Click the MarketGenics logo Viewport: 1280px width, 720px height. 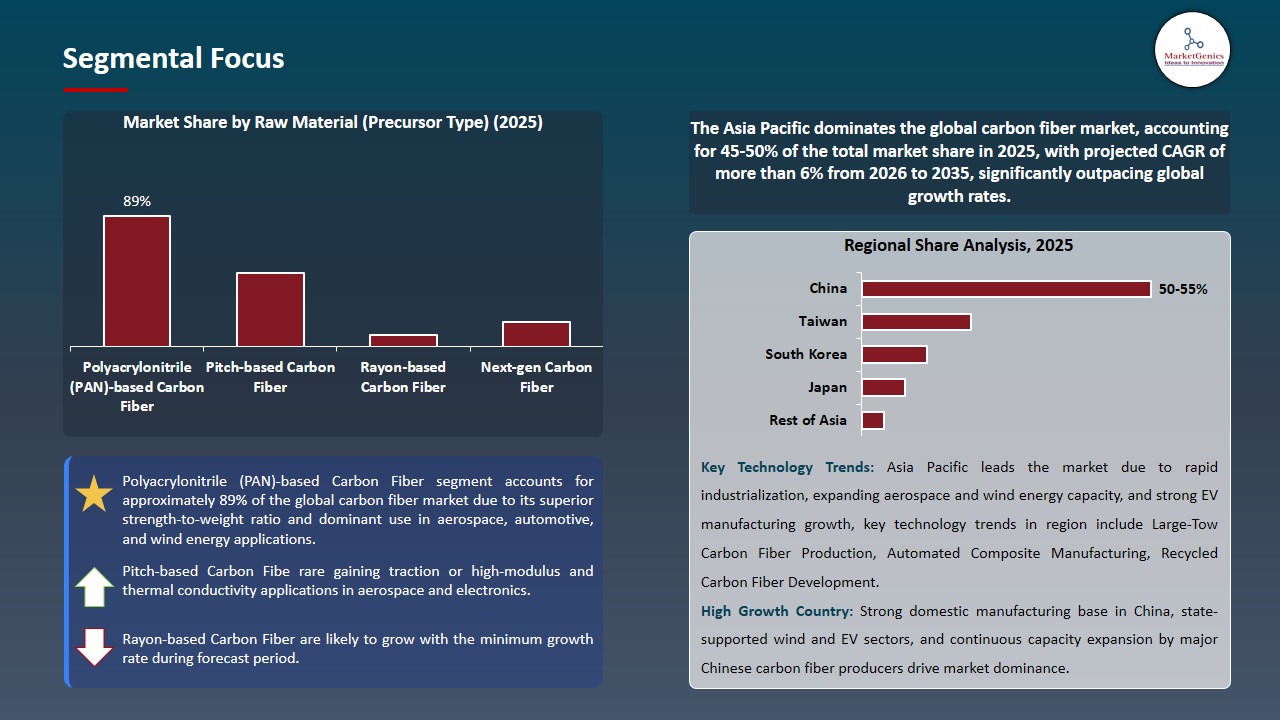click(1192, 49)
